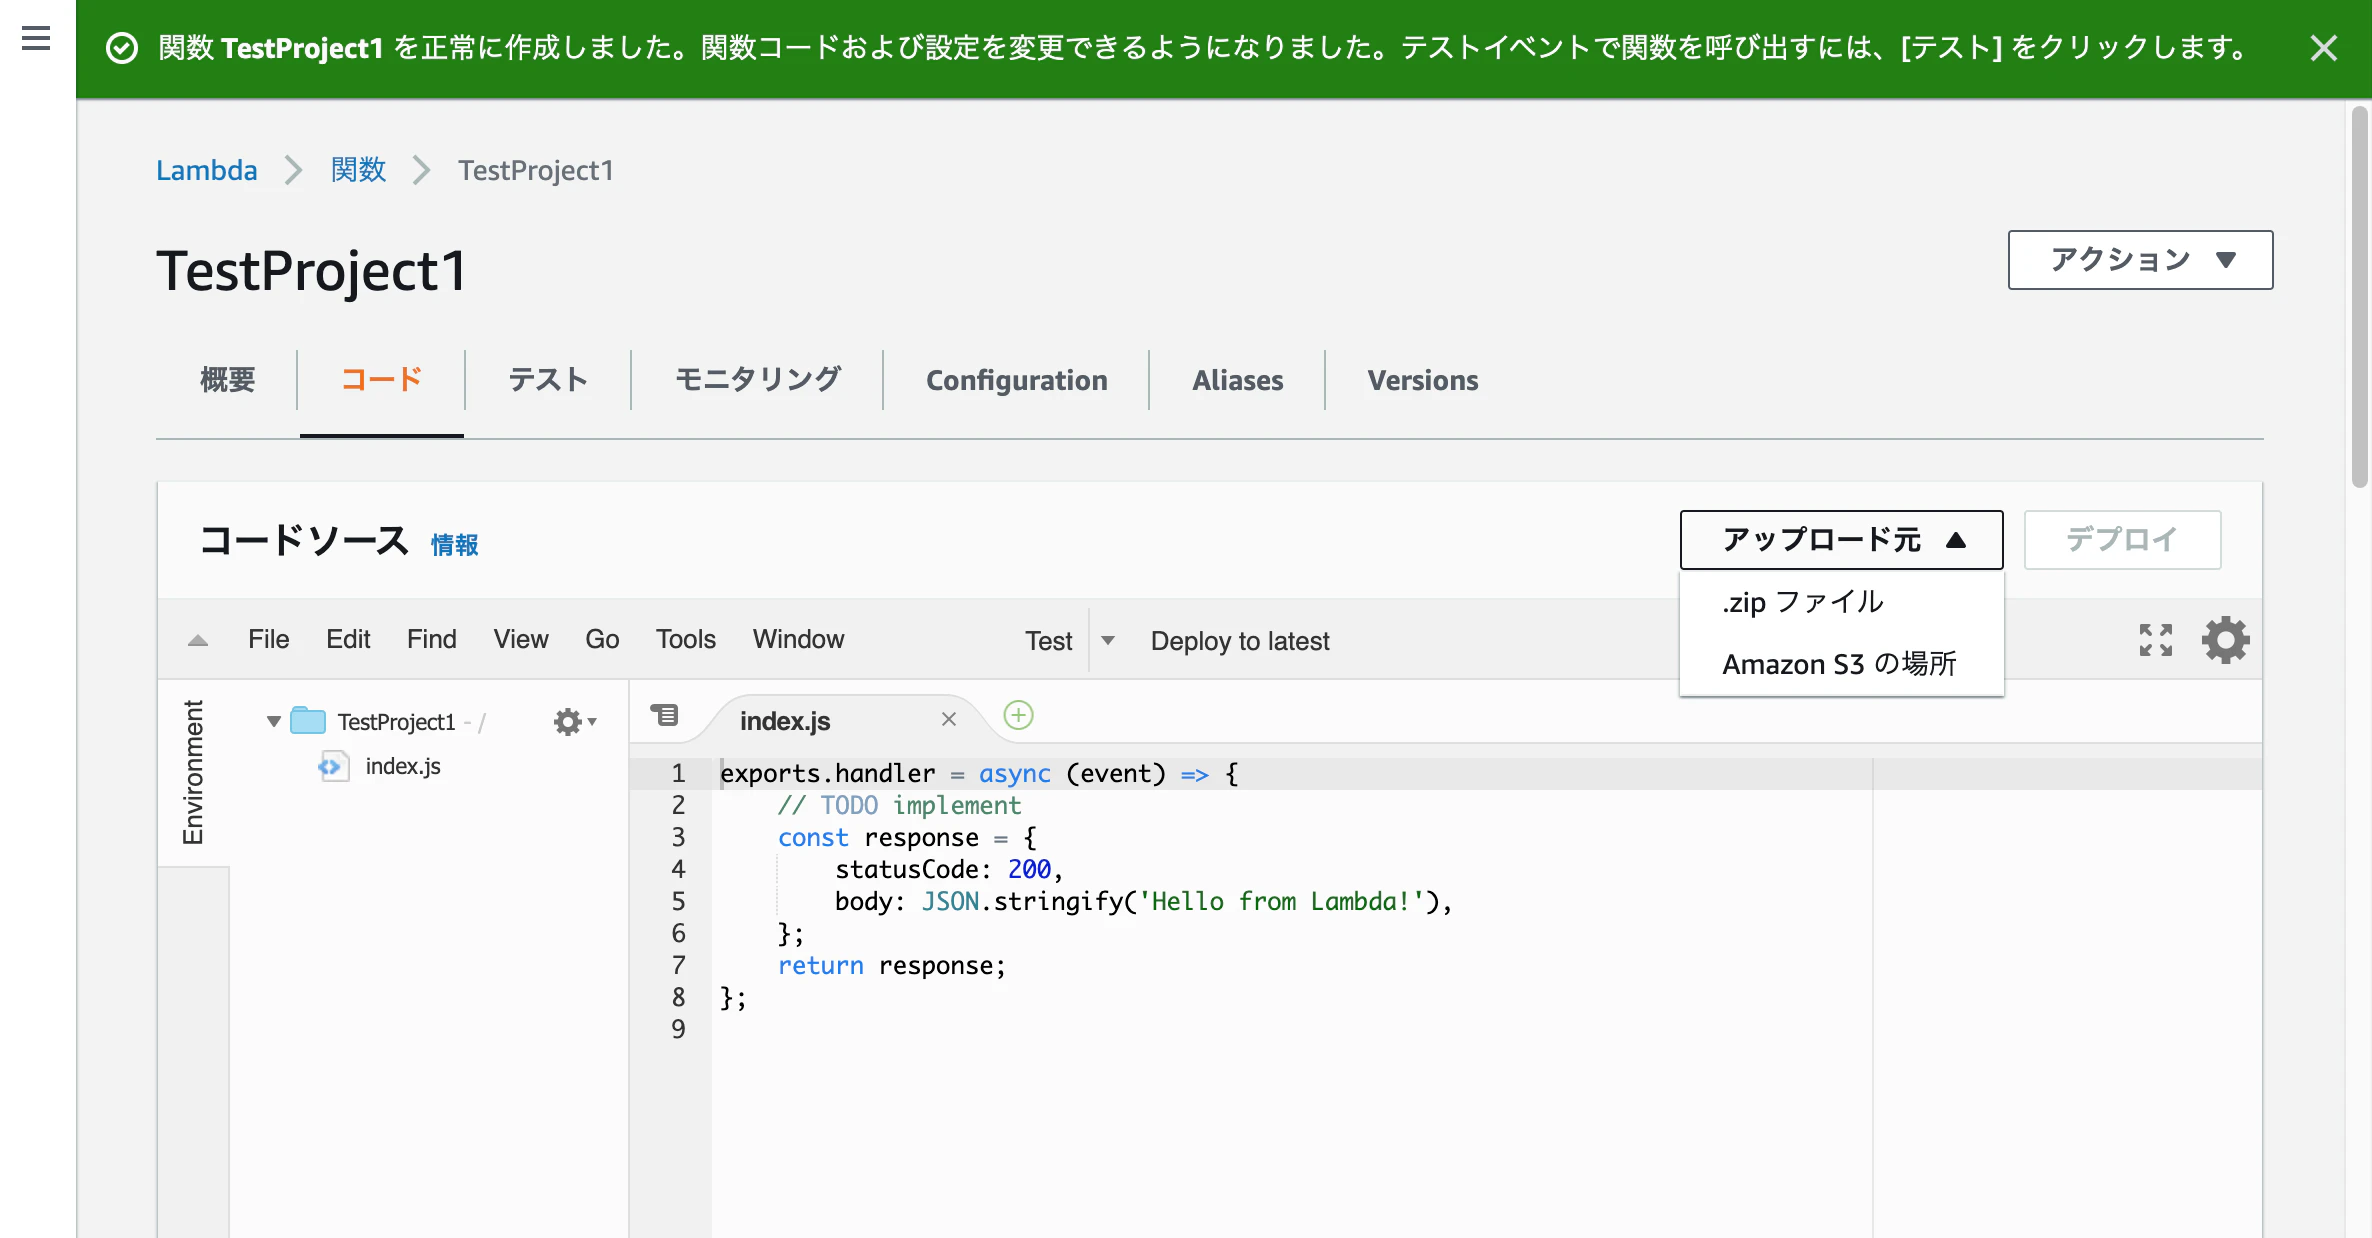Click the デプロイ button
The image size is (2372, 1238).
tap(2122, 540)
